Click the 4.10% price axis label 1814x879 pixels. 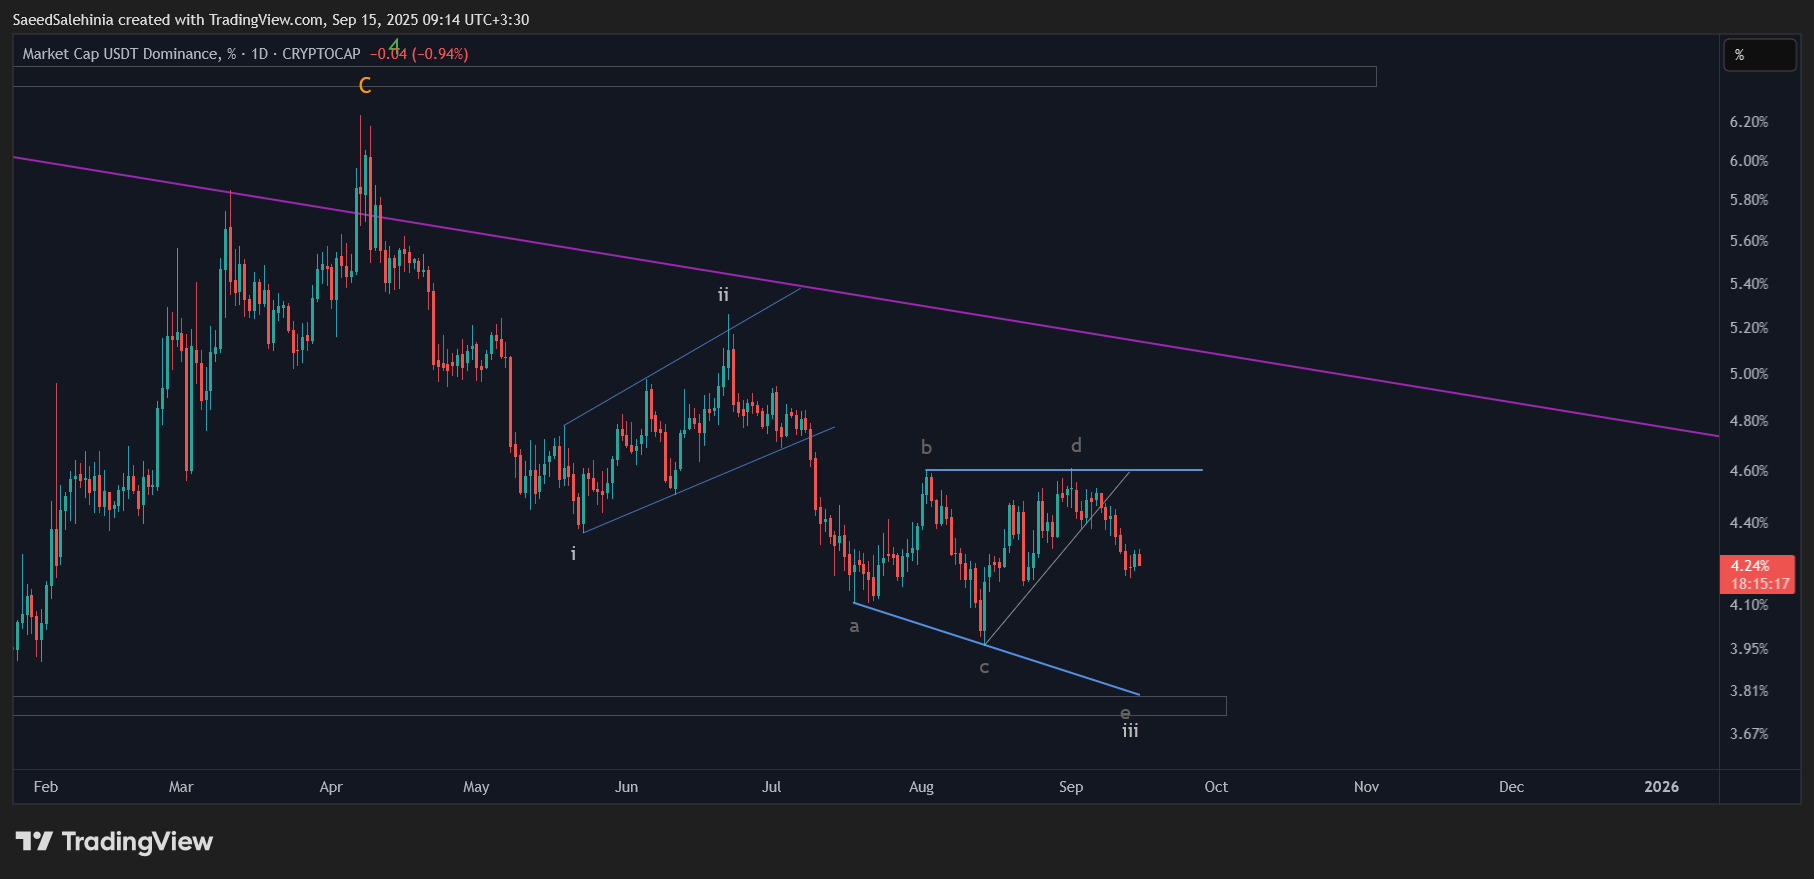tap(1749, 605)
